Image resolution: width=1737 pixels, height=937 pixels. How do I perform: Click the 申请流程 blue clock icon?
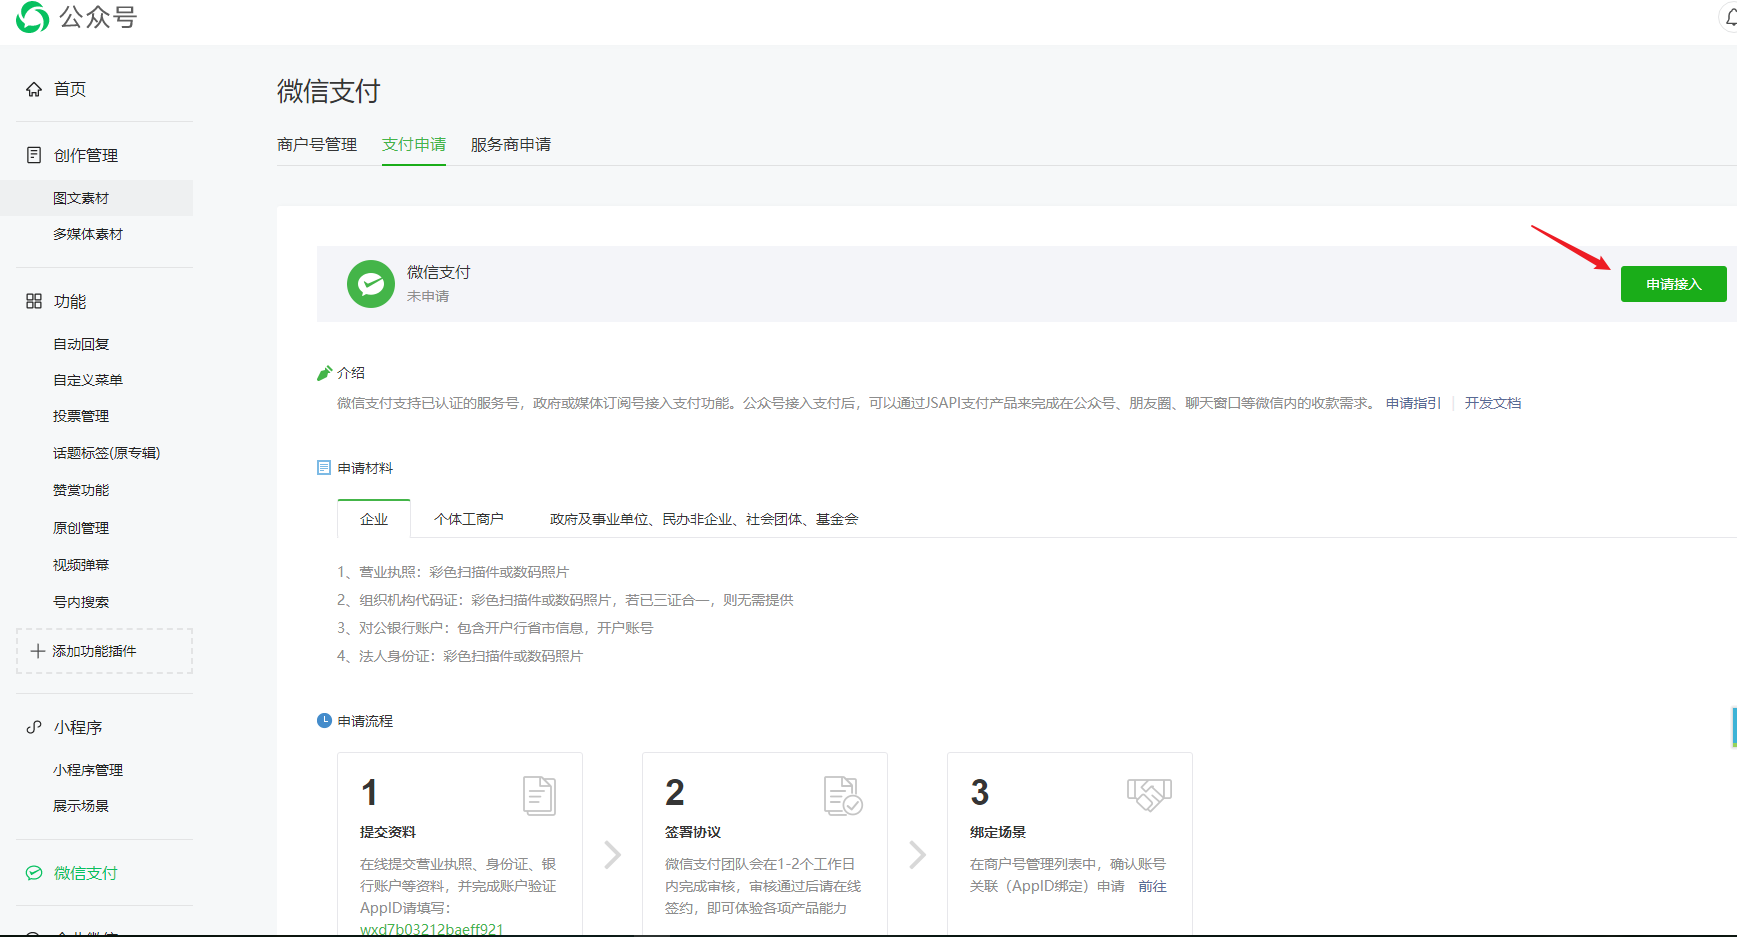(x=324, y=721)
